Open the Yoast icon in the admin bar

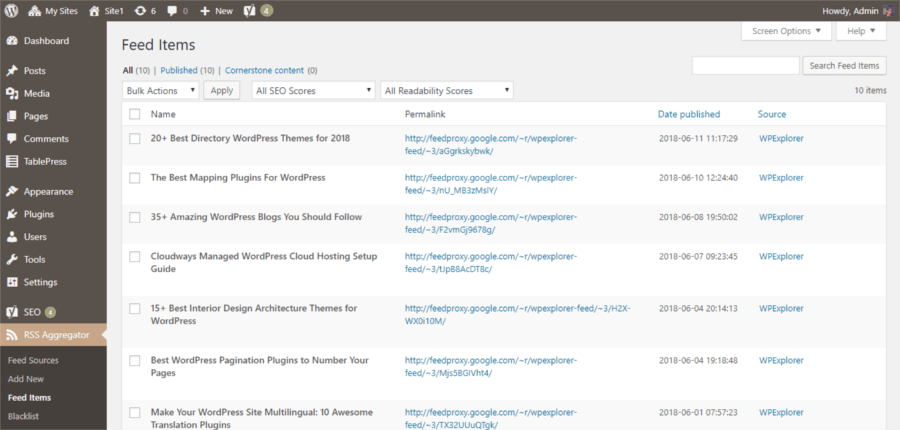(249, 11)
